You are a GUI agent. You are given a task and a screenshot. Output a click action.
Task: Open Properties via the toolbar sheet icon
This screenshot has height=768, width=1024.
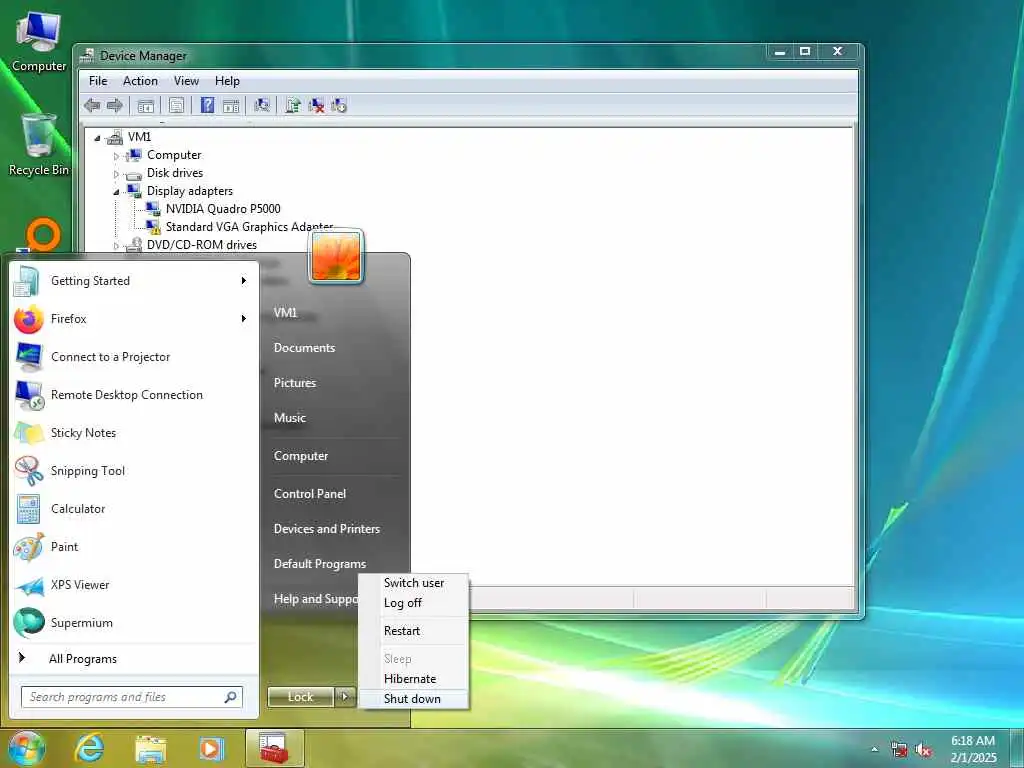[176, 105]
